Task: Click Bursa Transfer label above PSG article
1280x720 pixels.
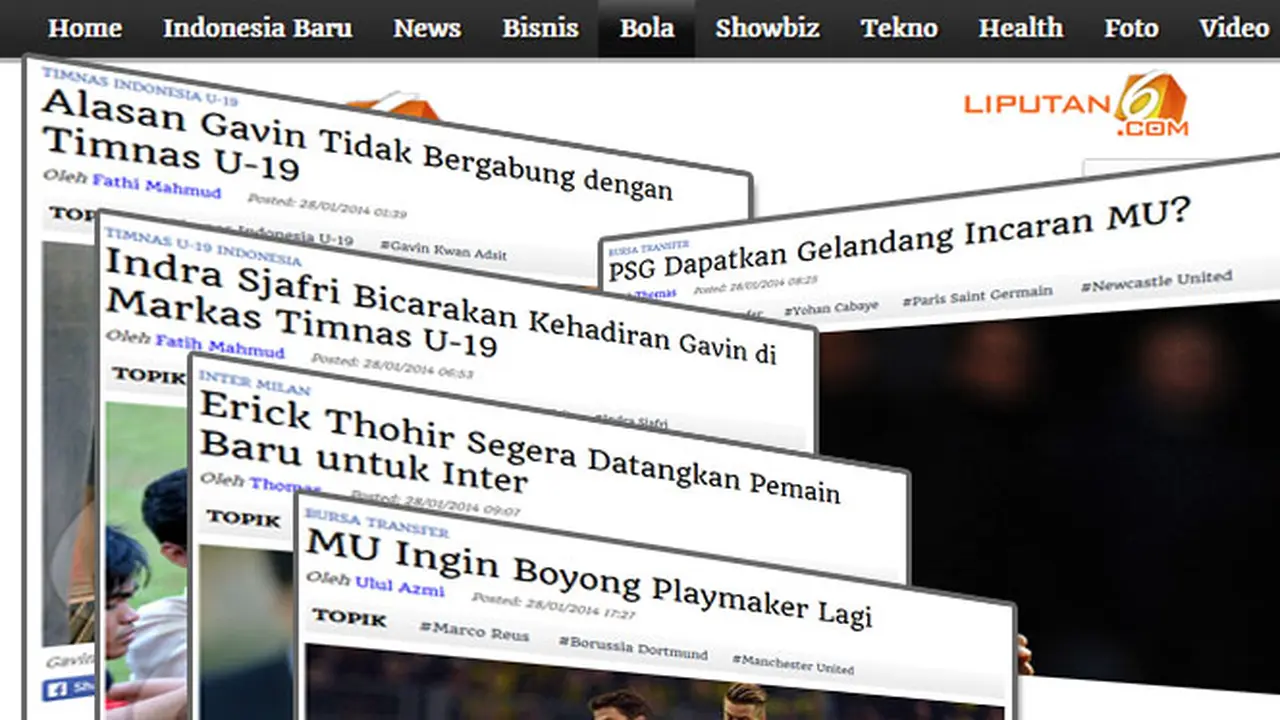Action: click(648, 248)
